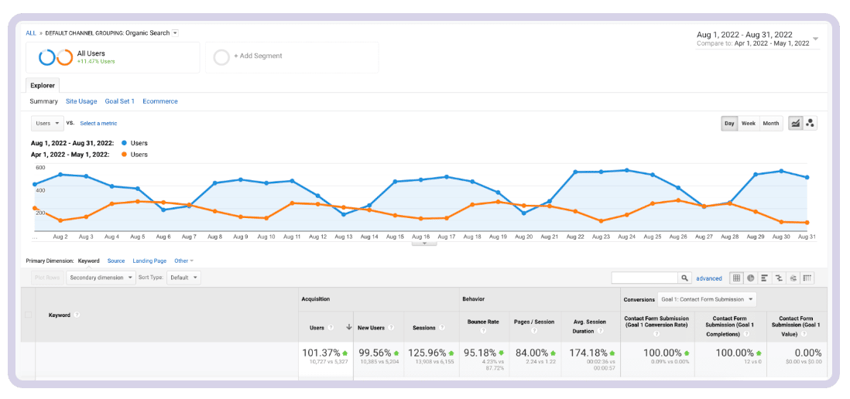Click the search magnifier icon
The width and height of the screenshot is (850, 399).
point(685,278)
